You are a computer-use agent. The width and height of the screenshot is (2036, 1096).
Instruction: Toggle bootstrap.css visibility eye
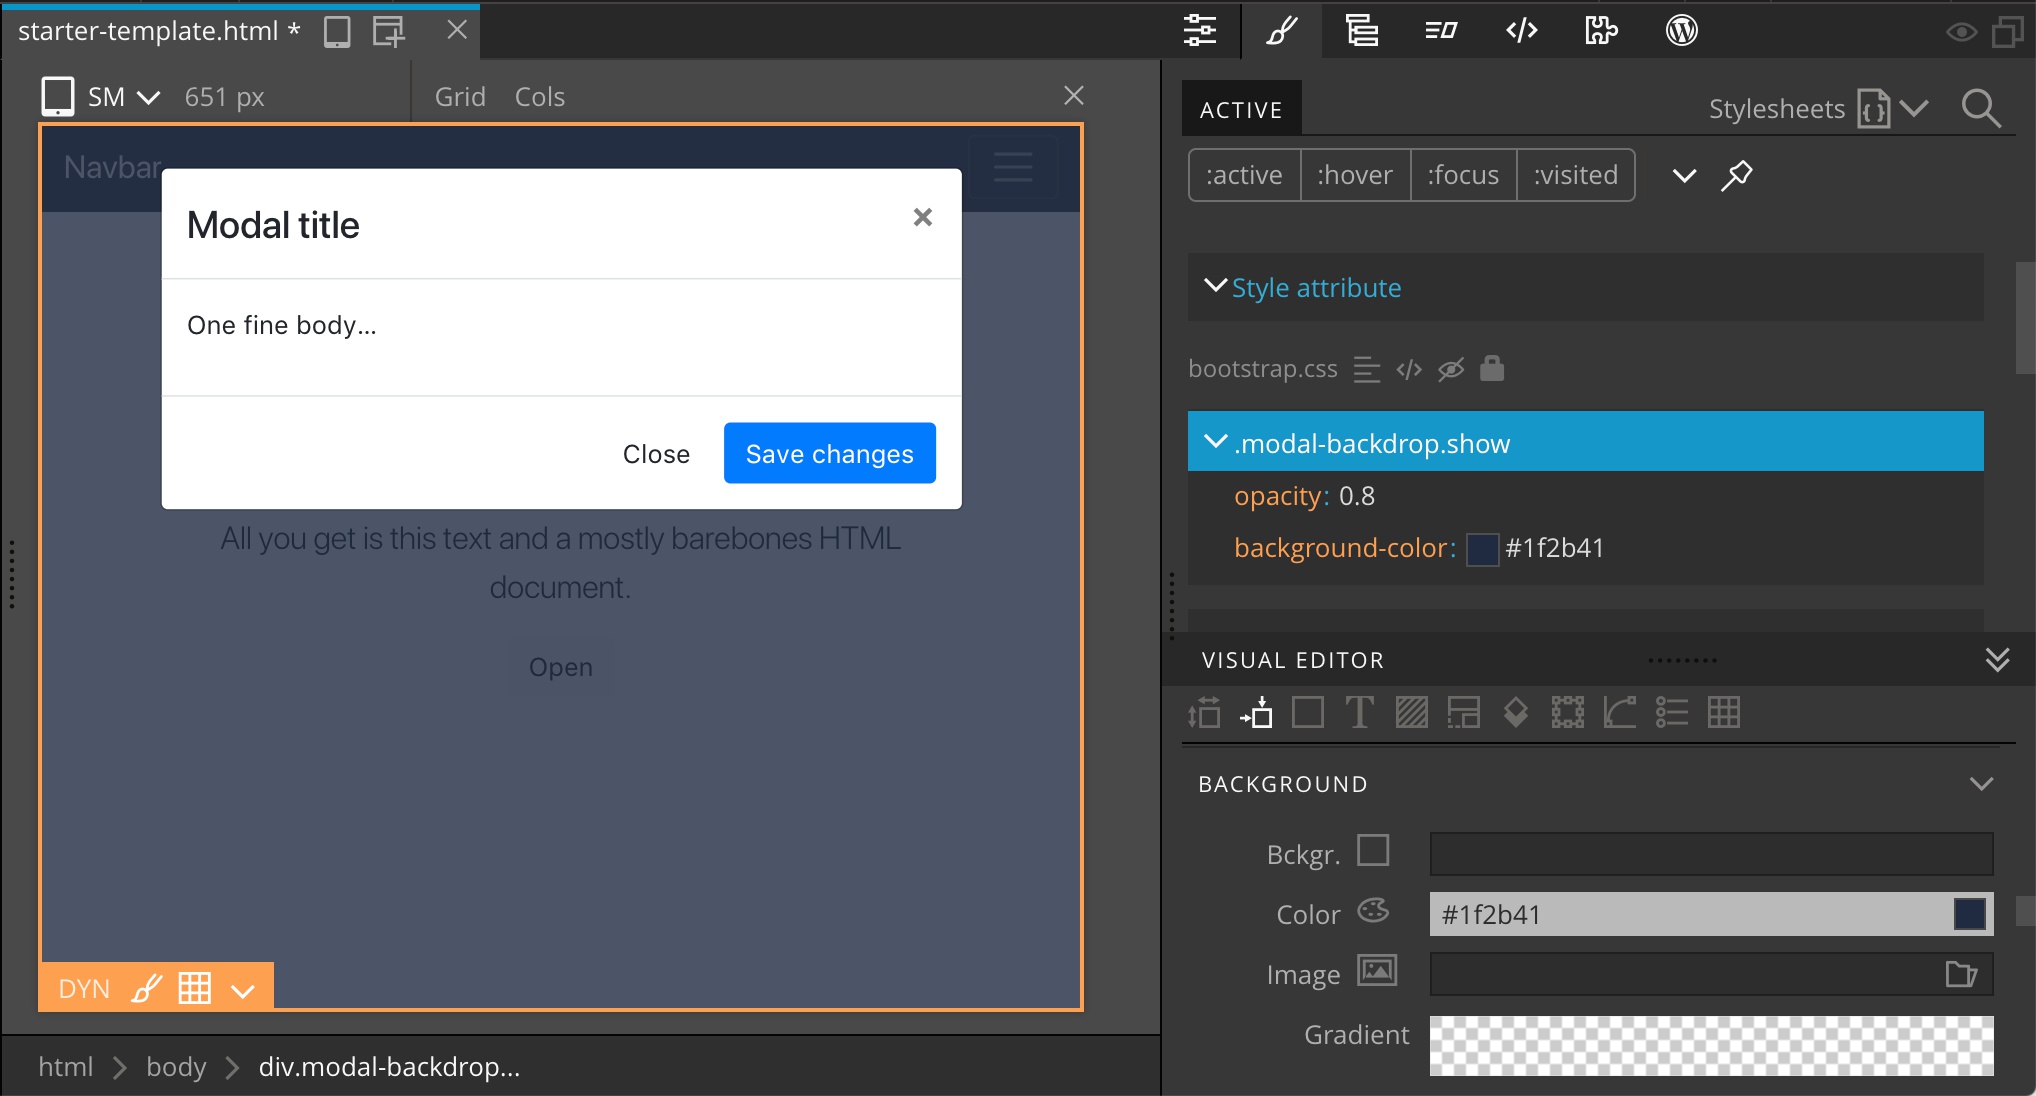coord(1450,369)
